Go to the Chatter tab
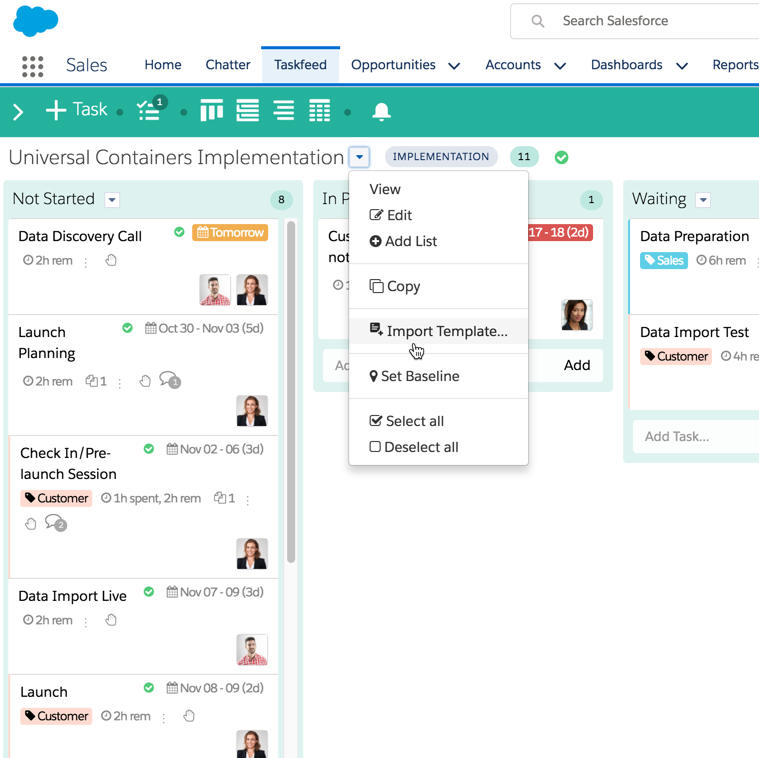759x758 pixels. pyautogui.click(x=228, y=65)
